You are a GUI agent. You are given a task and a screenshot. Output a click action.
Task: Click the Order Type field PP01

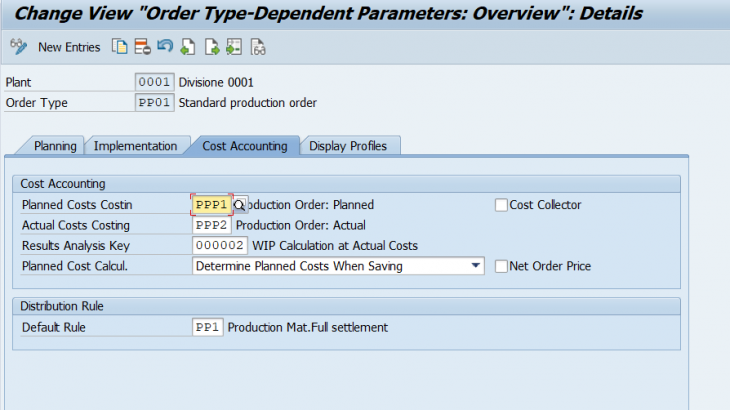[x=155, y=102]
